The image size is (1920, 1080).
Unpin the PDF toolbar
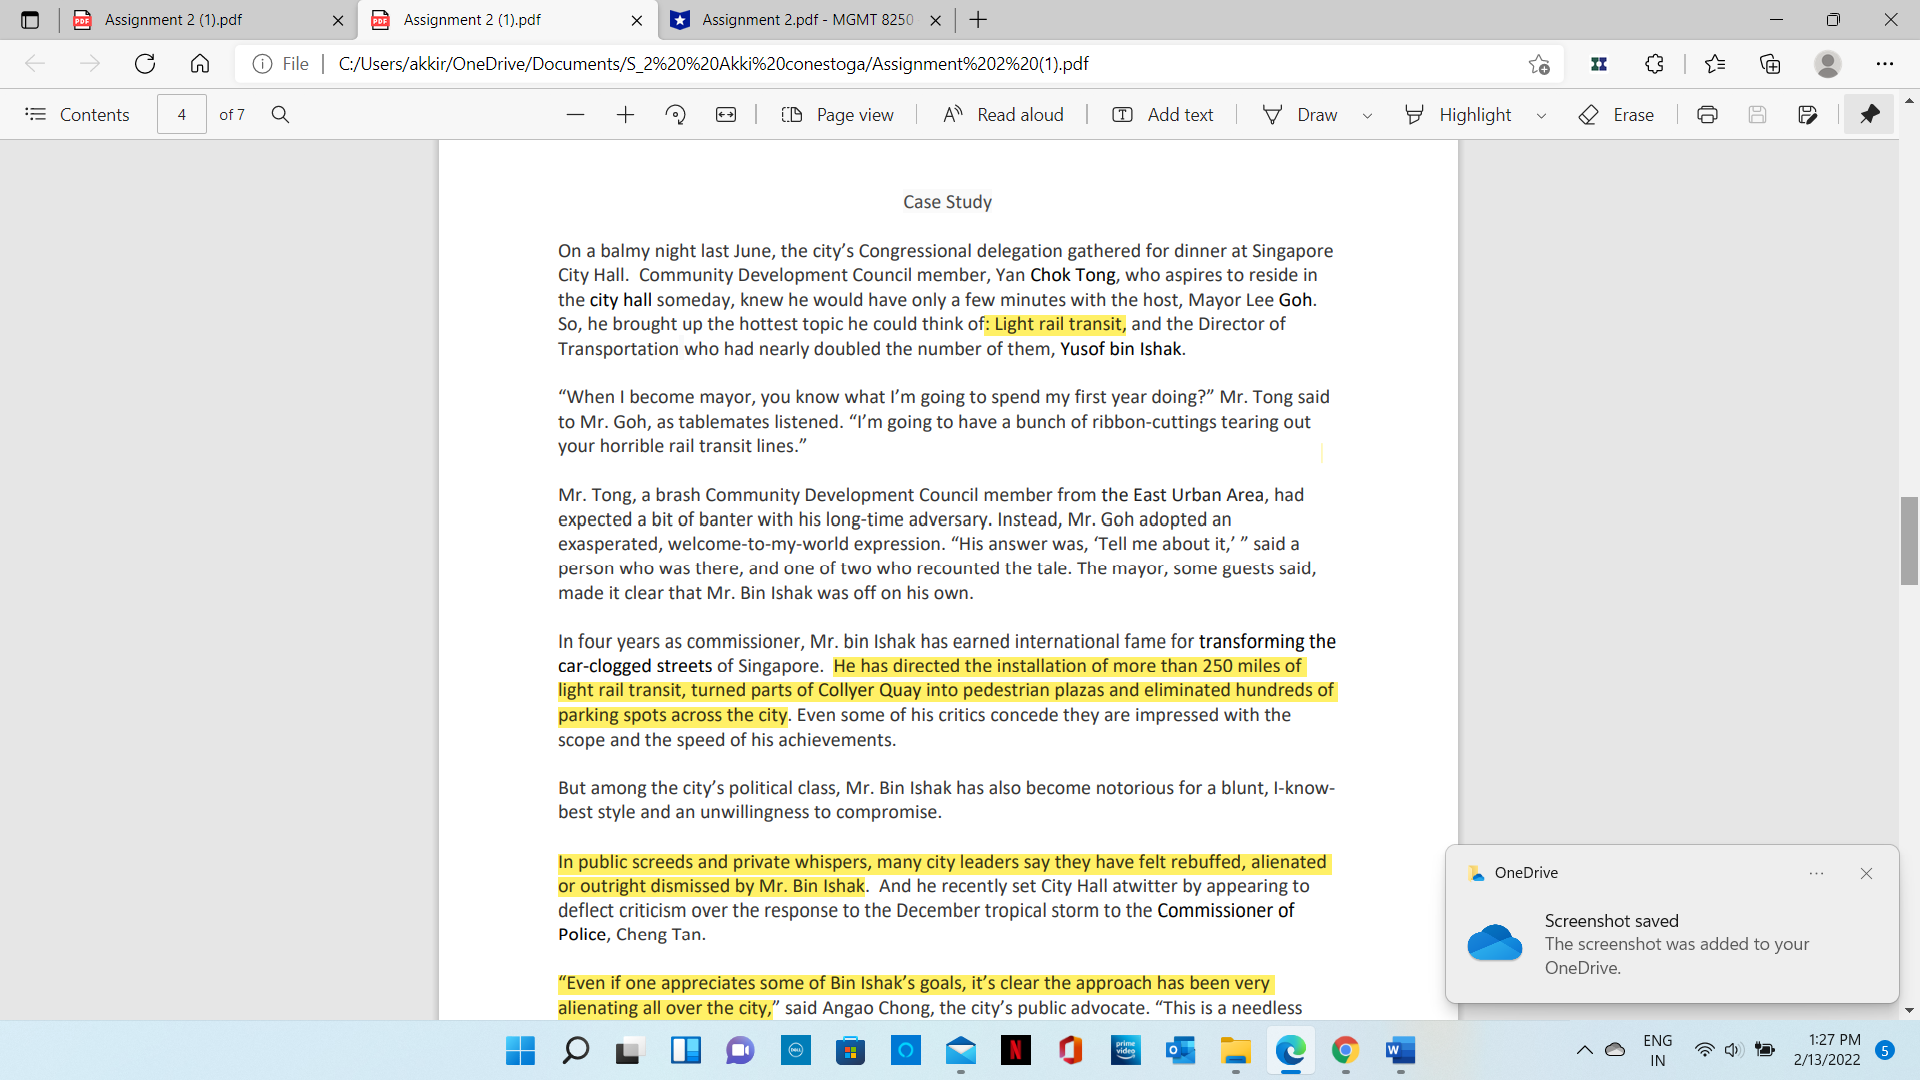click(1870, 114)
